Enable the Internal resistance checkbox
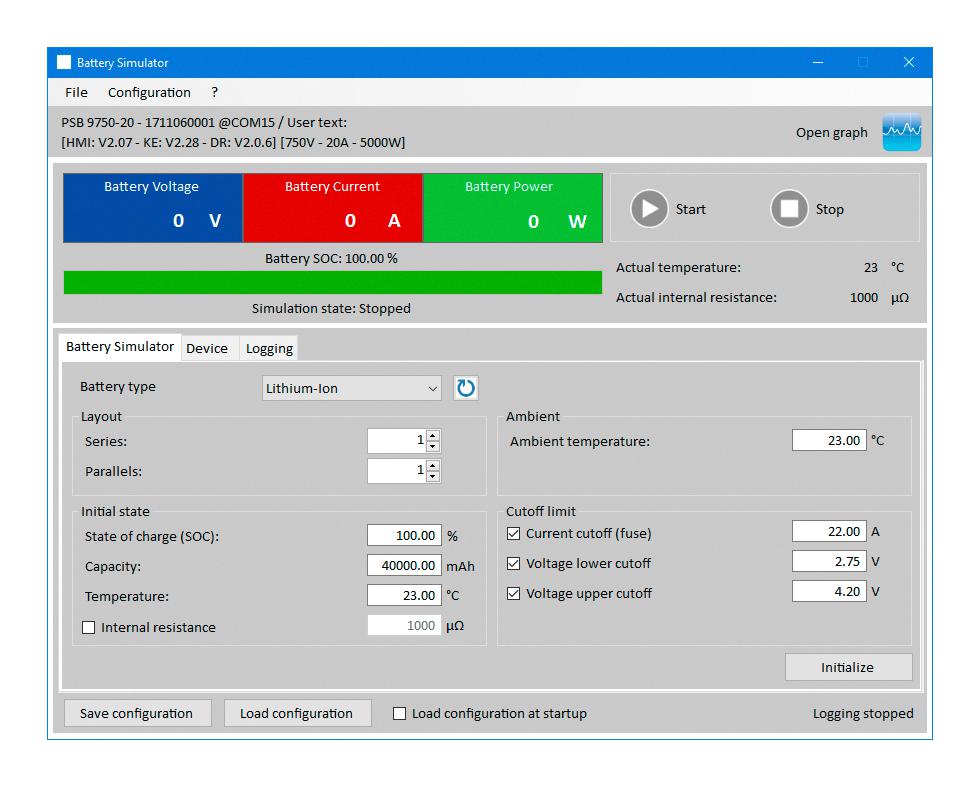The width and height of the screenshot is (980, 787). pos(89,627)
